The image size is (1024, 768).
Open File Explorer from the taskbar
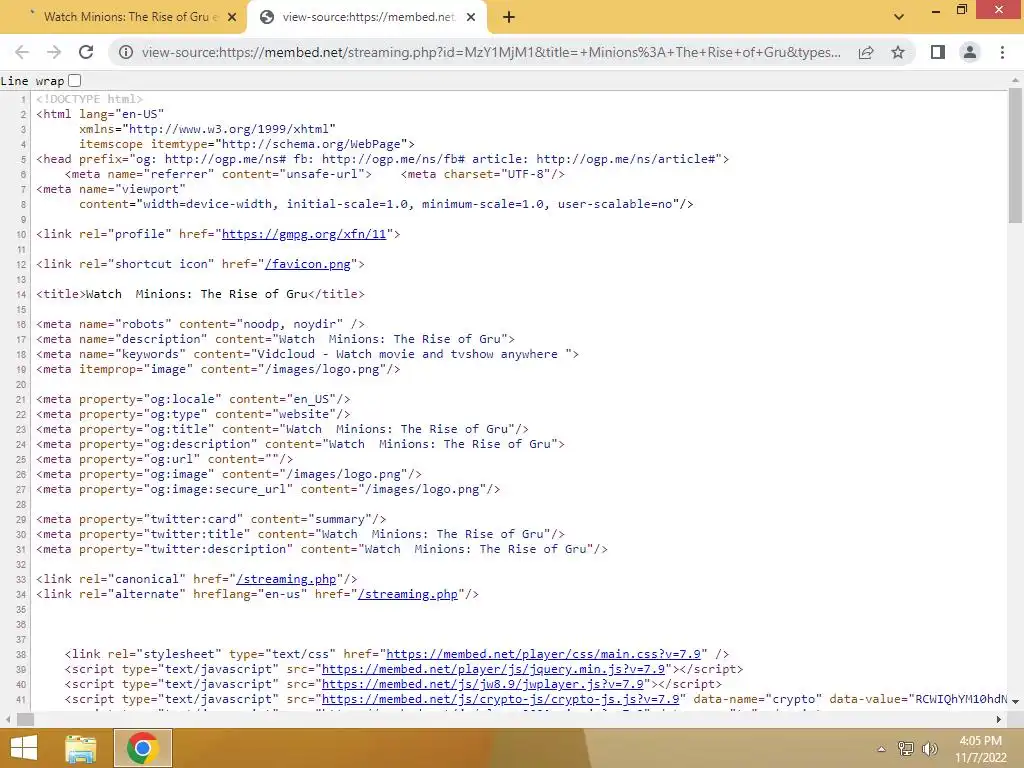coord(80,748)
